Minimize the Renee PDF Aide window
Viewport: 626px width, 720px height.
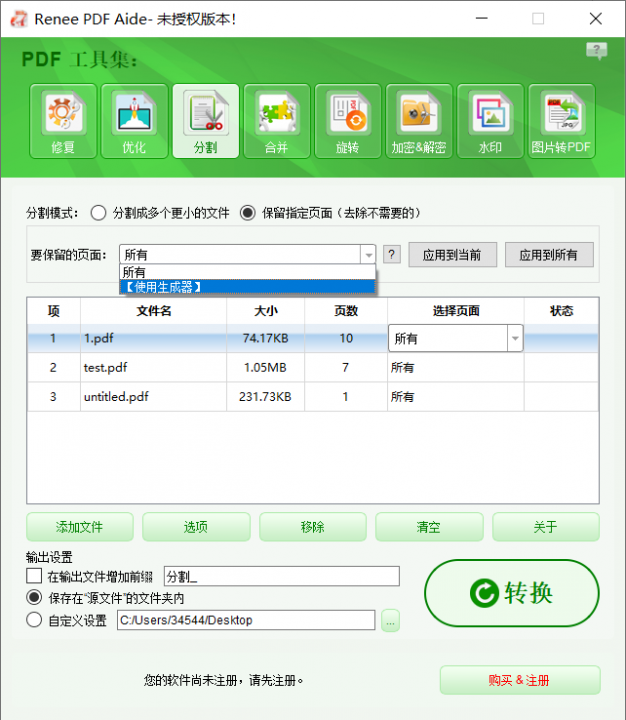click(482, 19)
